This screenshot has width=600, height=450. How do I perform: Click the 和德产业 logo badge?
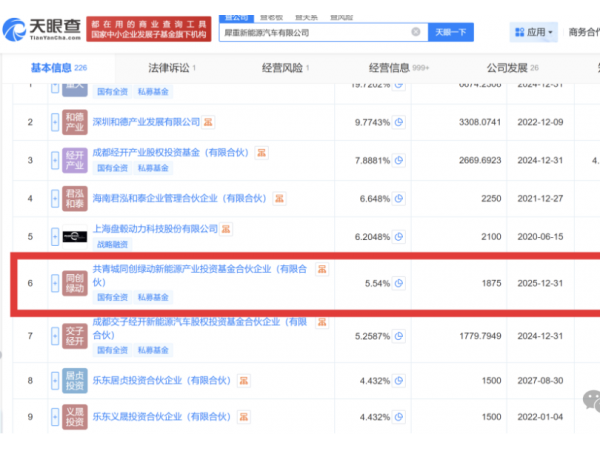click(74, 123)
